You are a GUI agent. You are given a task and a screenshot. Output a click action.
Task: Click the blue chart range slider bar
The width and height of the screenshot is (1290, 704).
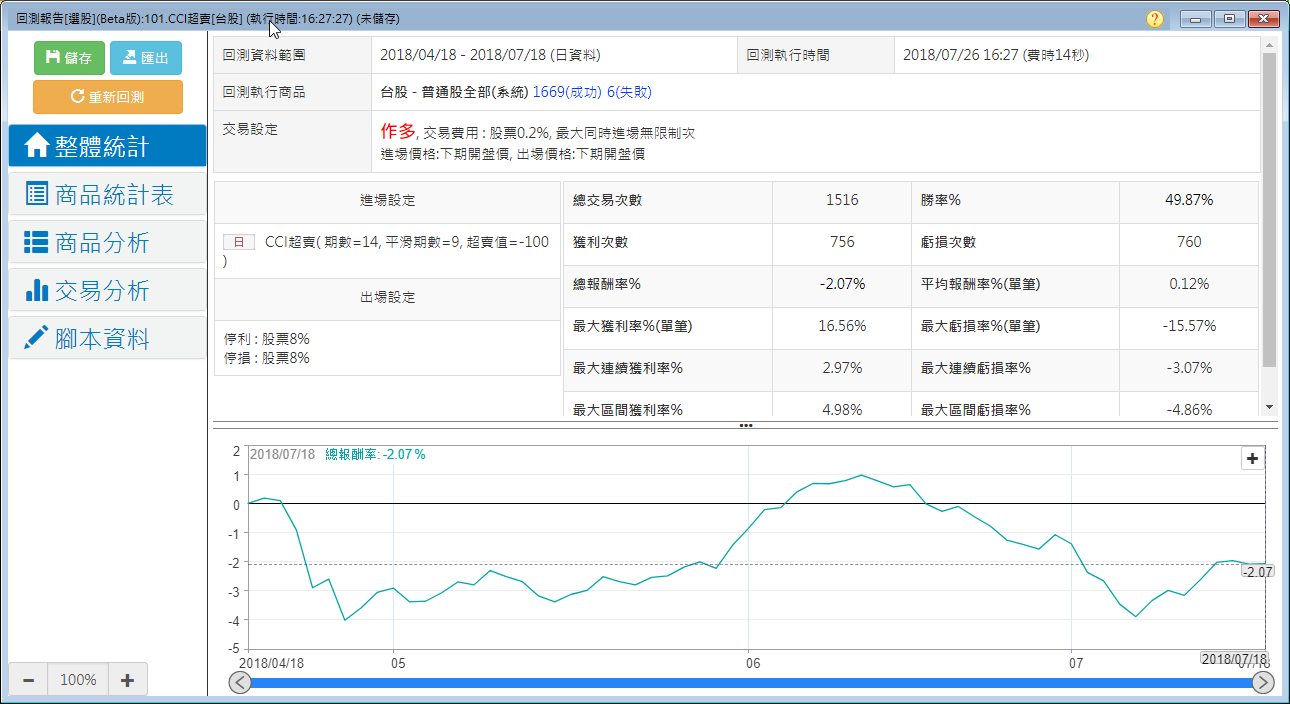point(750,683)
